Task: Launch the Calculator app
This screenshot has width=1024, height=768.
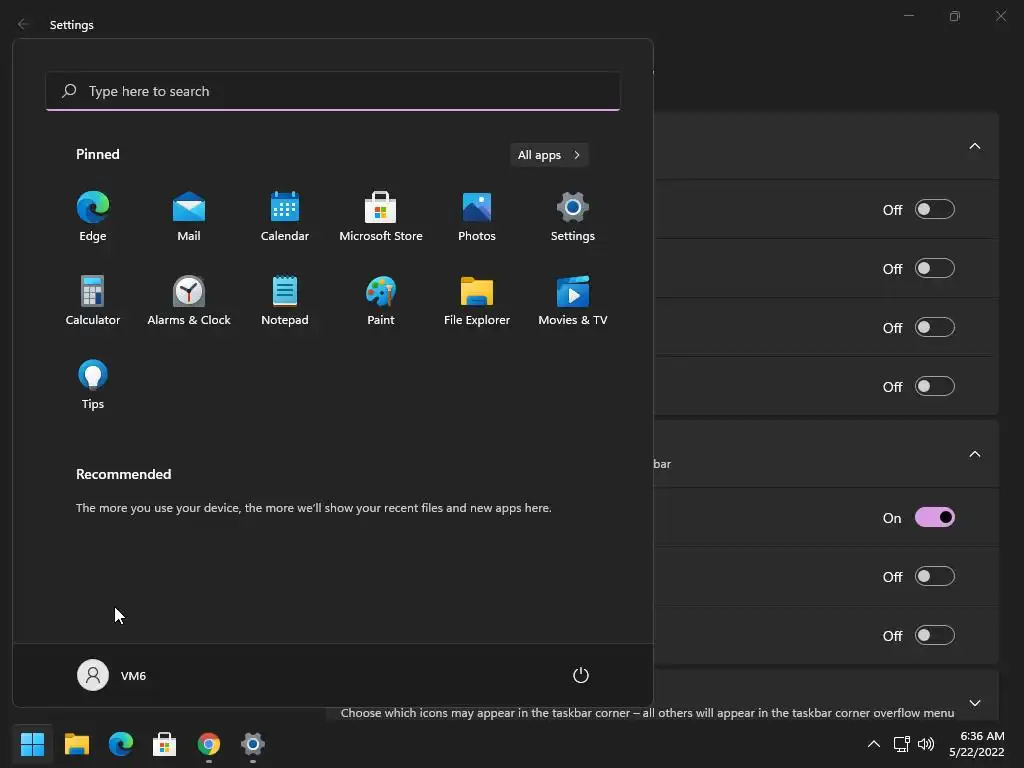Action: (93, 300)
